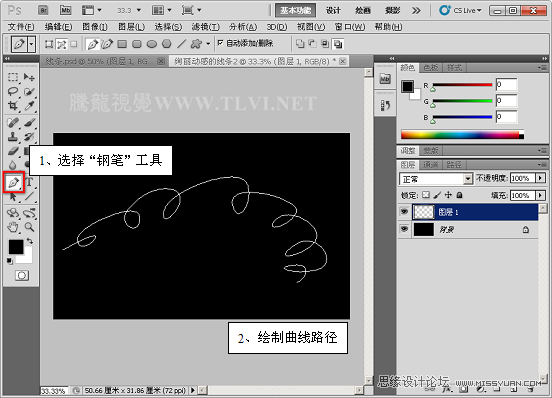This screenshot has width=552, height=398.
Task: Switch to the 设计 workspace
Action: [x=333, y=11]
